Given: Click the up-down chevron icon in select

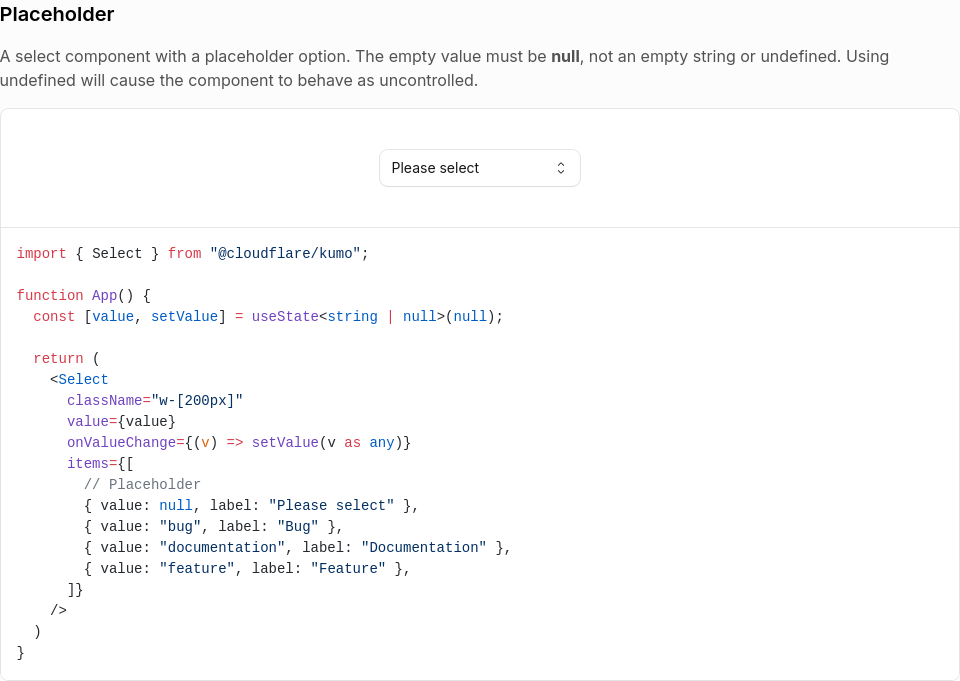Looking at the screenshot, I should point(561,168).
